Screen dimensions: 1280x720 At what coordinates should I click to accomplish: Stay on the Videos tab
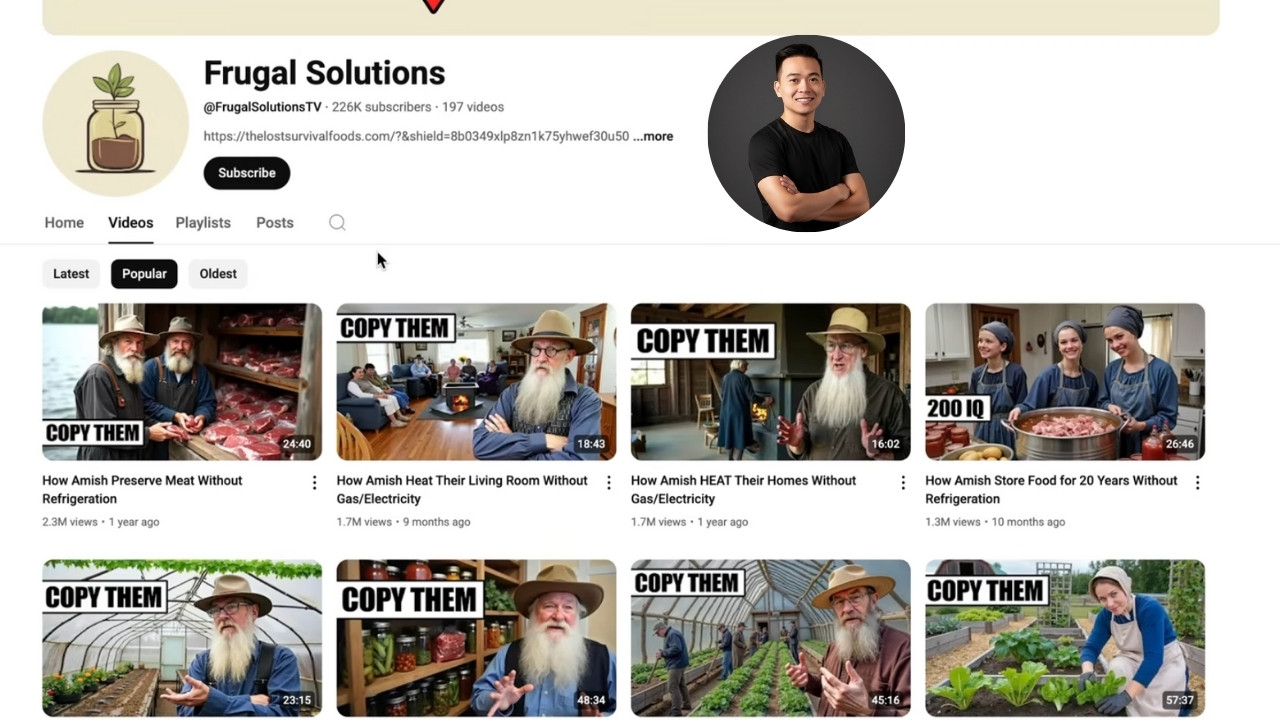(130, 222)
